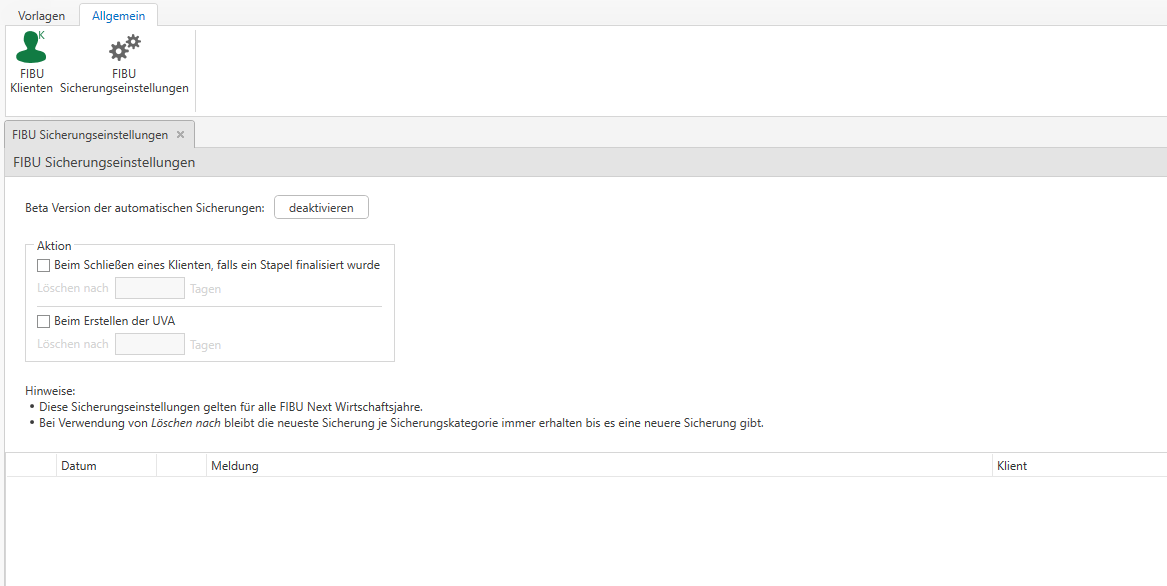Toggle the Beim Erstellen der UVA checkbox
The image size is (1167, 586).
coord(44,322)
